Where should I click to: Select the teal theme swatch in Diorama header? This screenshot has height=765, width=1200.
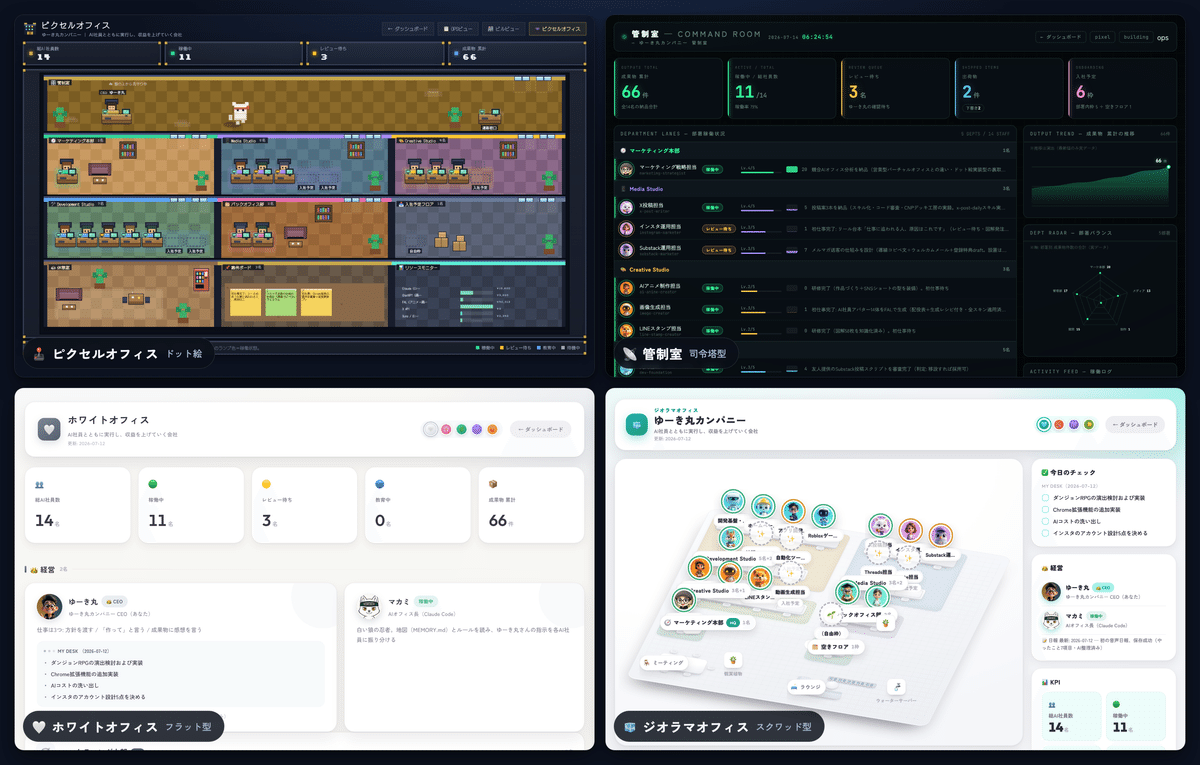pos(1044,424)
